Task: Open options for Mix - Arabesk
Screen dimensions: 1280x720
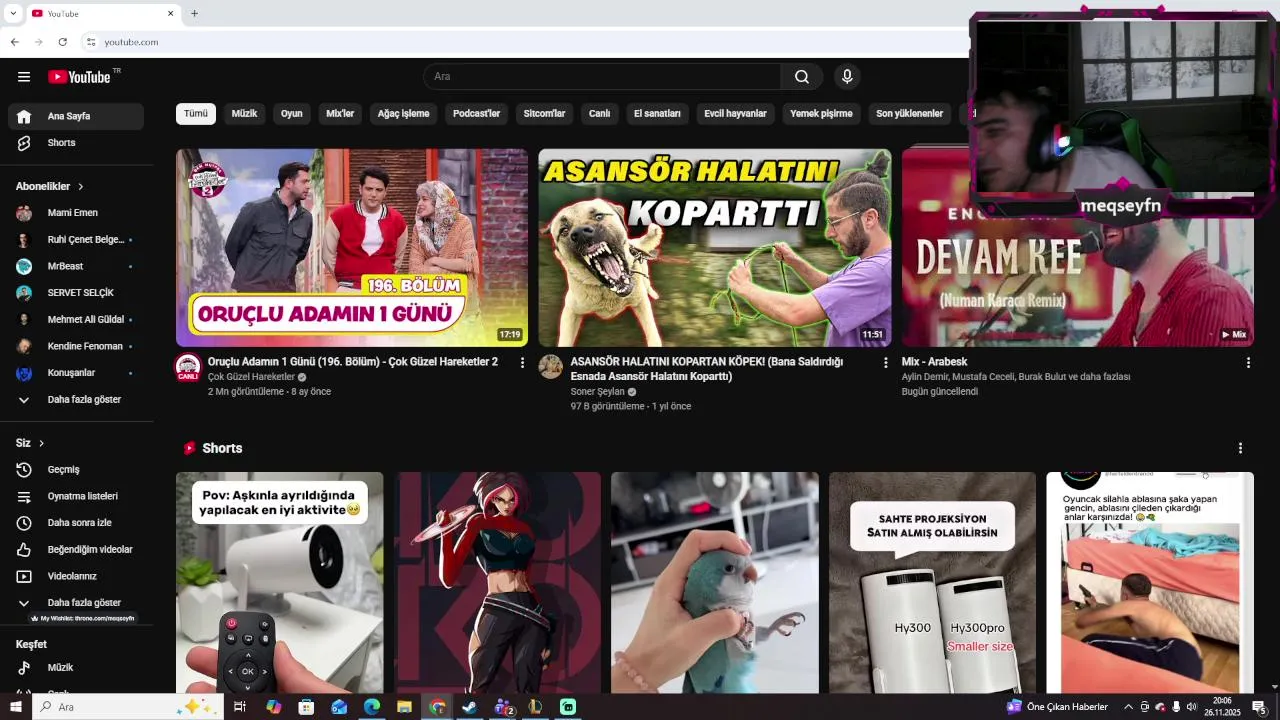Action: [x=1248, y=362]
